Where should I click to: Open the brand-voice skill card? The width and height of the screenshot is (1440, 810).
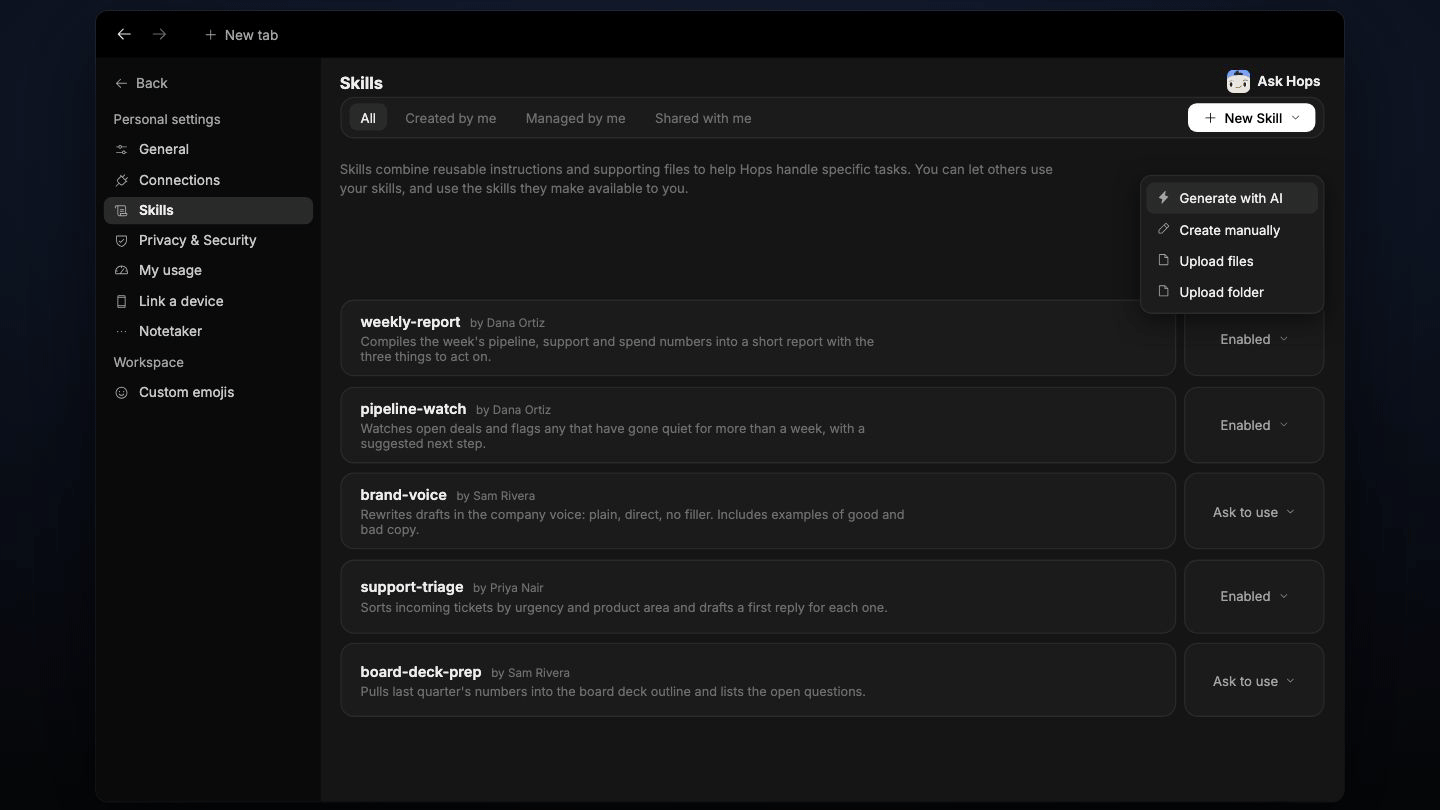click(758, 512)
